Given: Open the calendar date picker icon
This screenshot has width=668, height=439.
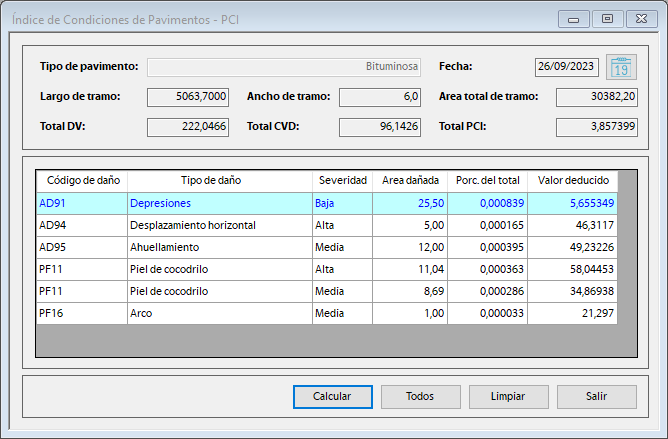Looking at the screenshot, I should tap(620, 67).
